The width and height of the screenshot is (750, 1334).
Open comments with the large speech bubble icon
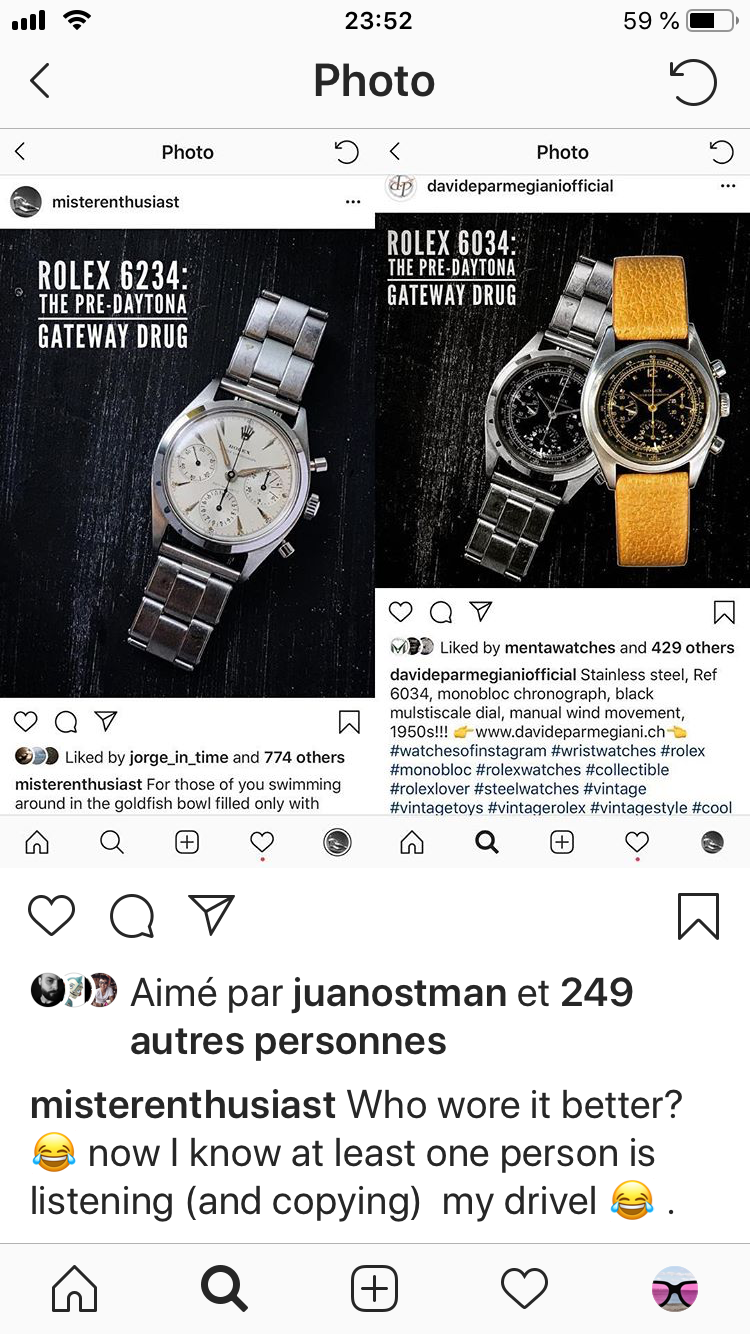coord(132,915)
